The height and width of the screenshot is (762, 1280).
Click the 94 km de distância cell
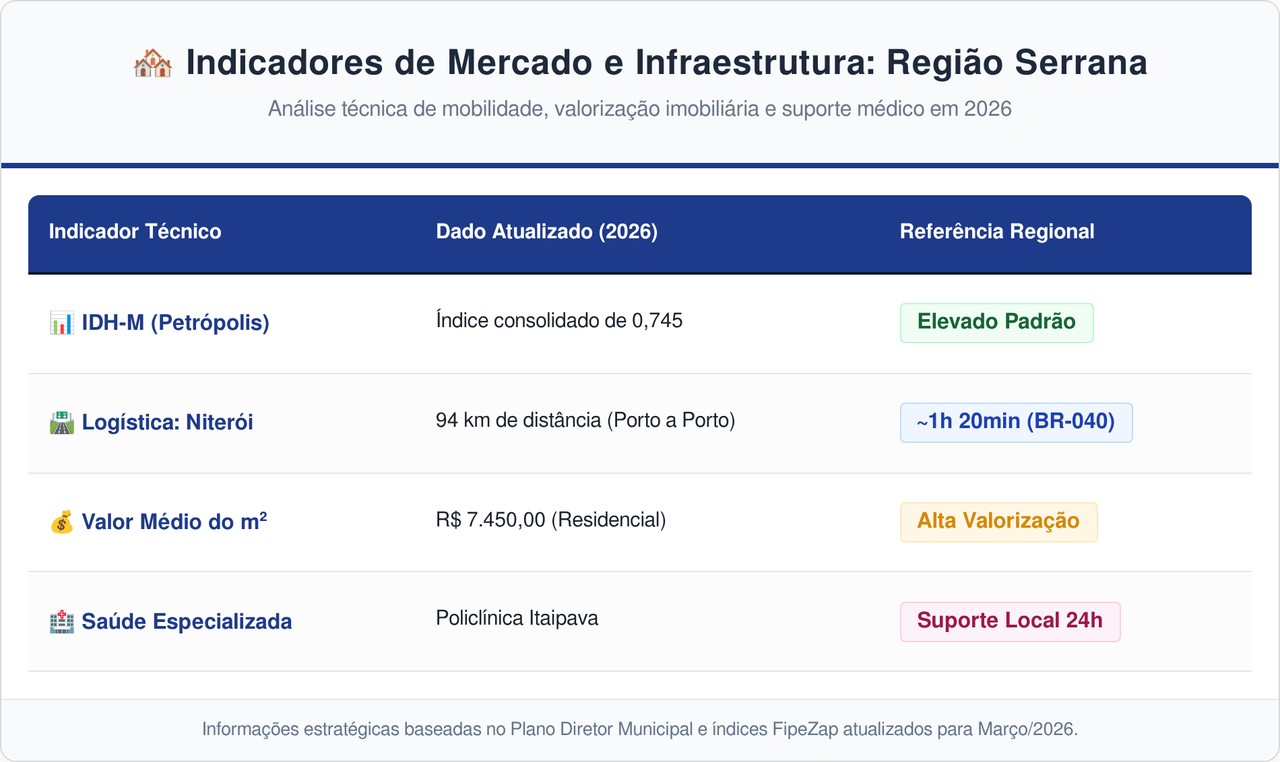585,420
